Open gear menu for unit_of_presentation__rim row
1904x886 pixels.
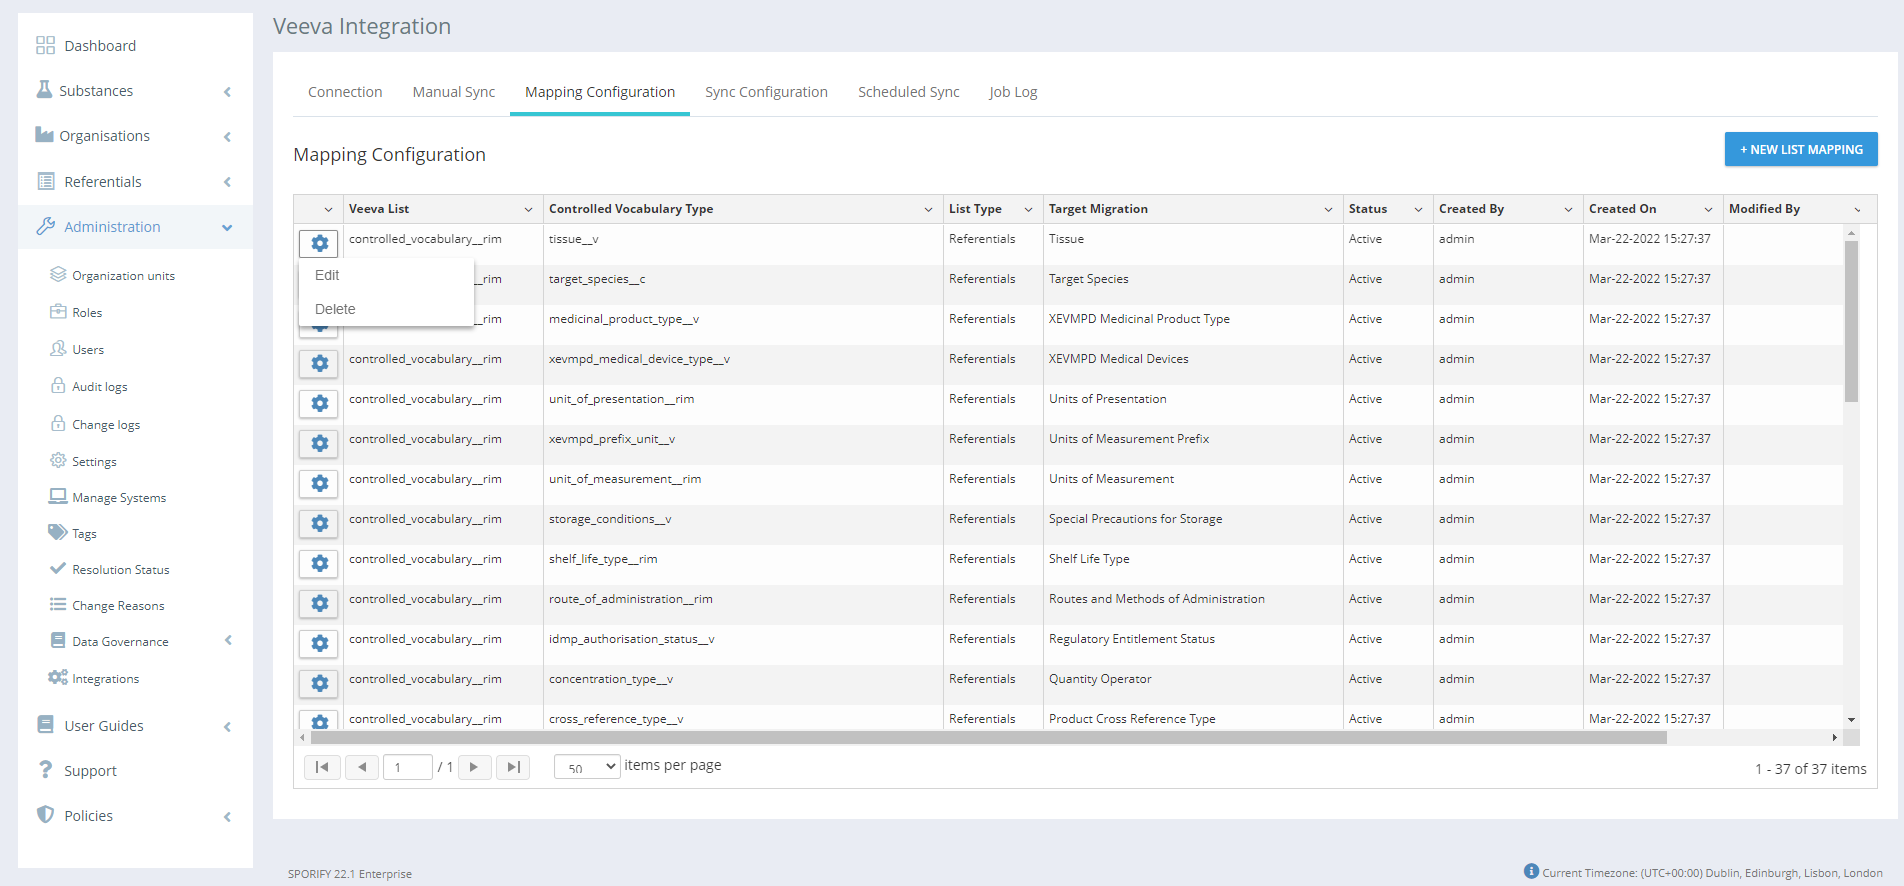tap(319, 403)
